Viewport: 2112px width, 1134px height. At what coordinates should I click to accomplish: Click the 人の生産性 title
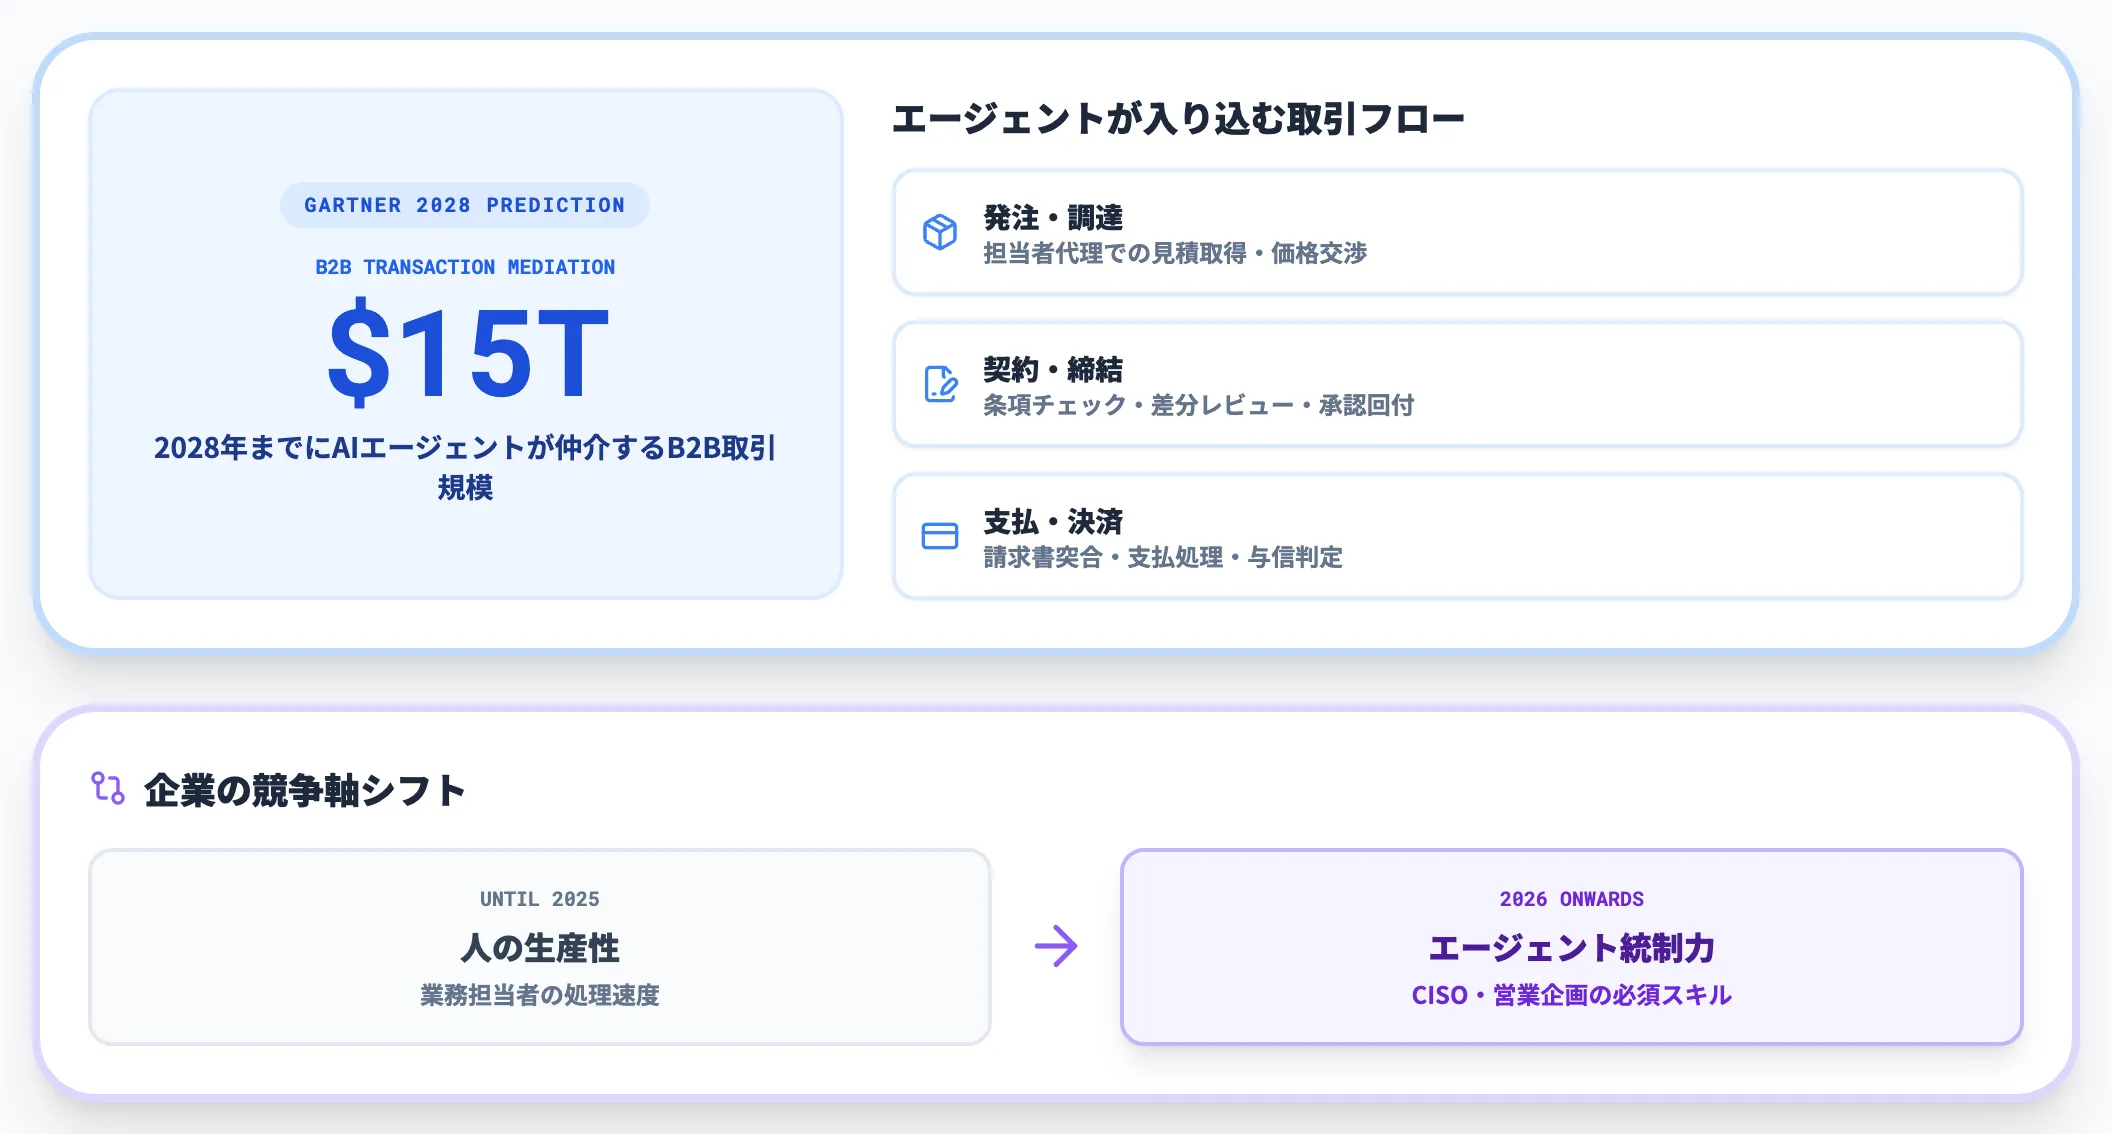540,948
